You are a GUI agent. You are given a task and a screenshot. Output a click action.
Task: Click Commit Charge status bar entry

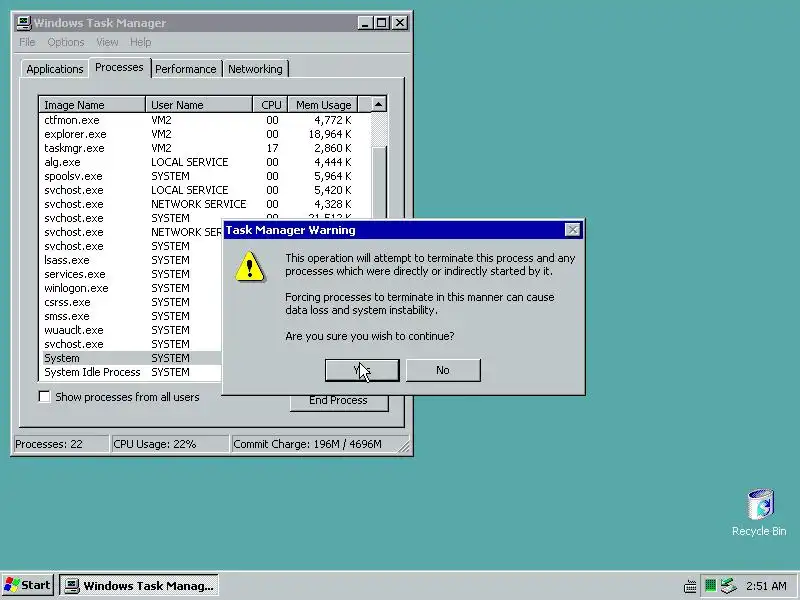(x=320, y=444)
